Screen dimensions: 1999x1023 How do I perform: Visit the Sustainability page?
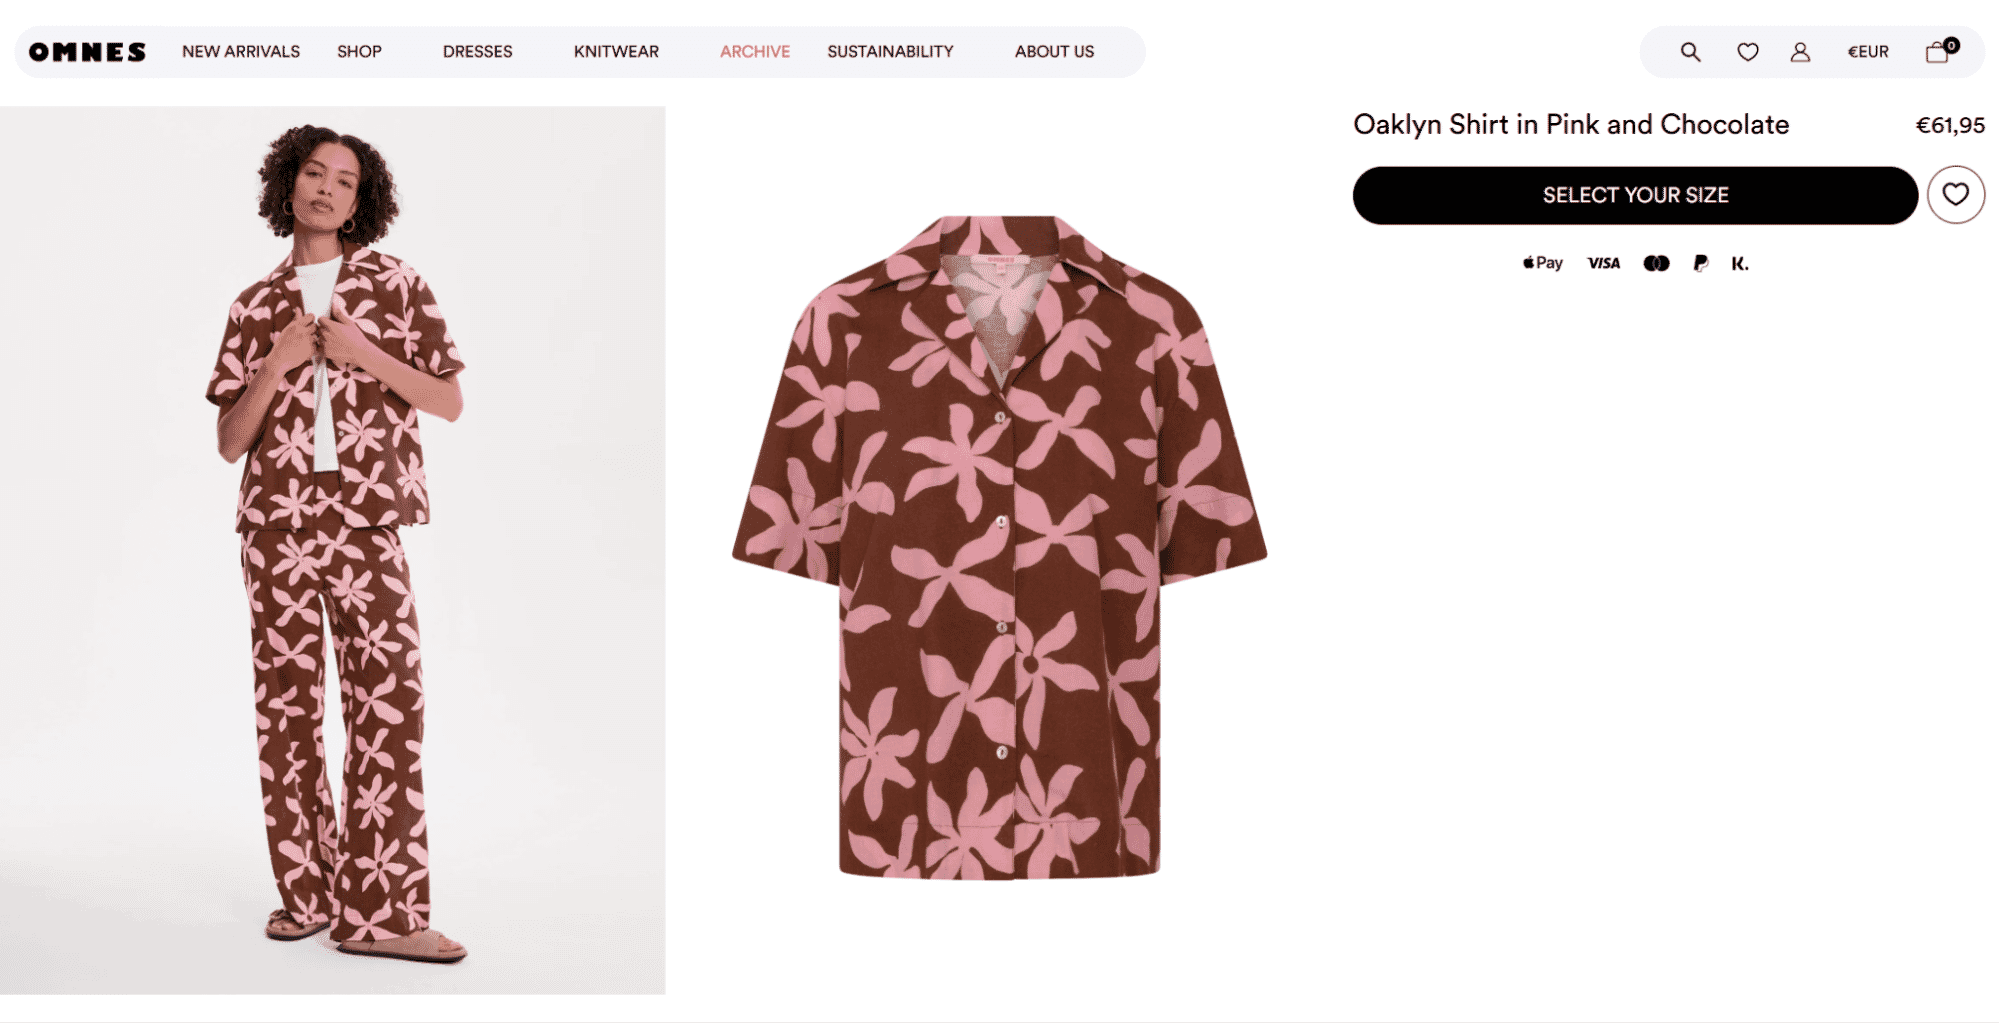[x=890, y=52]
